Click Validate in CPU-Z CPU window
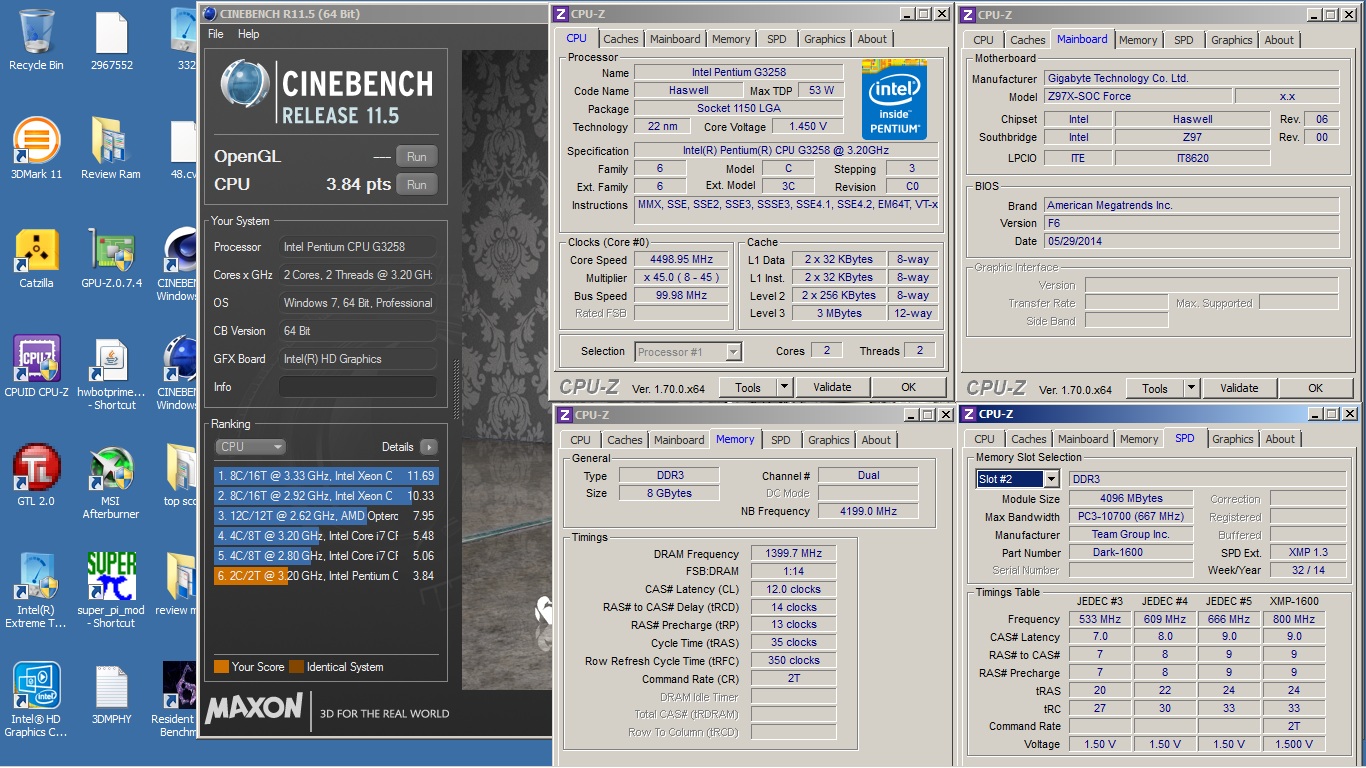Screen dimensions: 1366x768 click(x=832, y=387)
